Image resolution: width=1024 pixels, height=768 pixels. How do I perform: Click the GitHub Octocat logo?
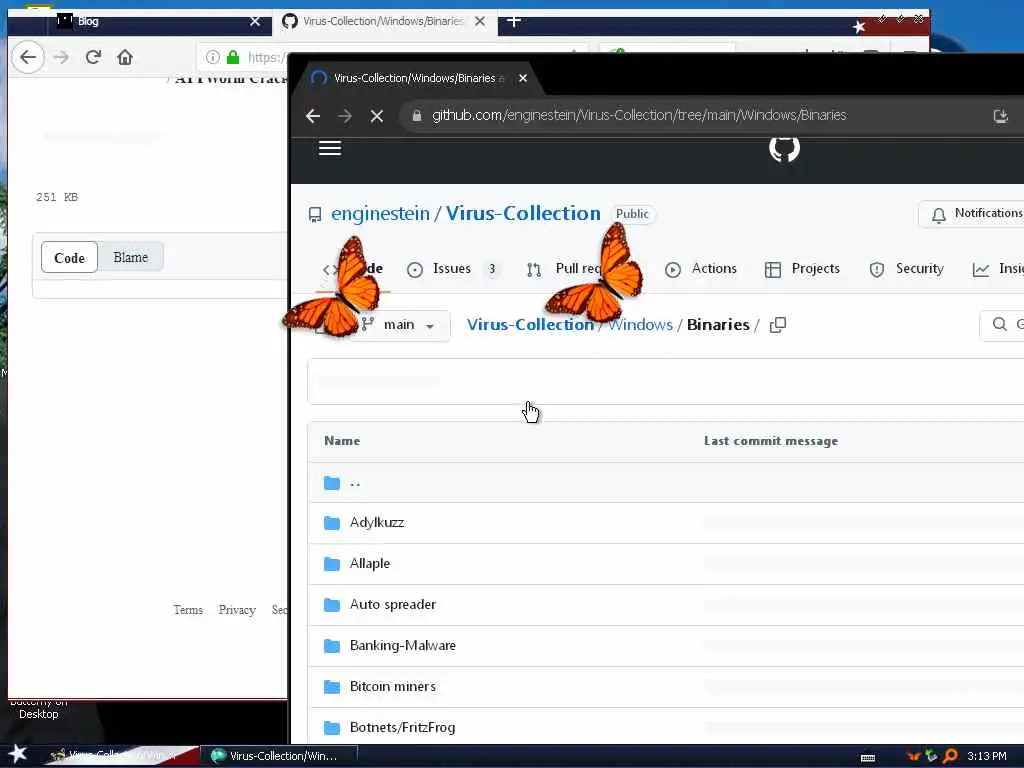coord(784,148)
